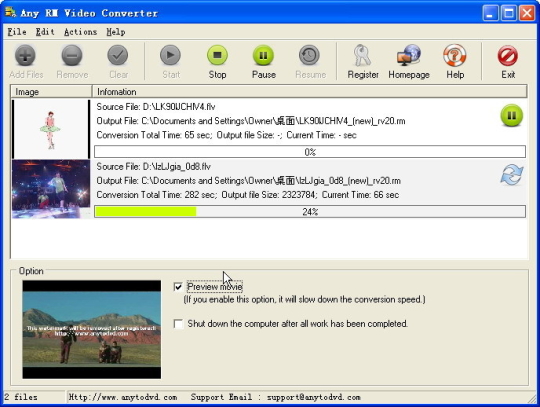
Task: Click the red Exit icon
Action: (508, 55)
